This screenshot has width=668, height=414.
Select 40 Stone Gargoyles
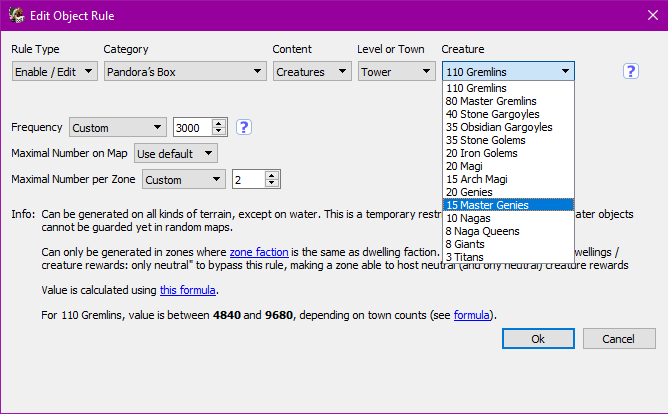tap(508, 114)
